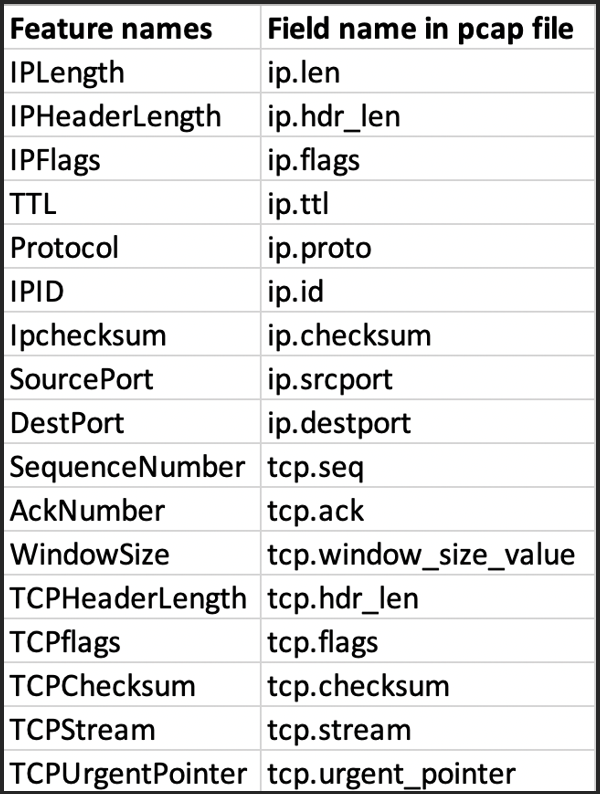Click the IPLength cell
600x794 pixels.
click(132, 71)
